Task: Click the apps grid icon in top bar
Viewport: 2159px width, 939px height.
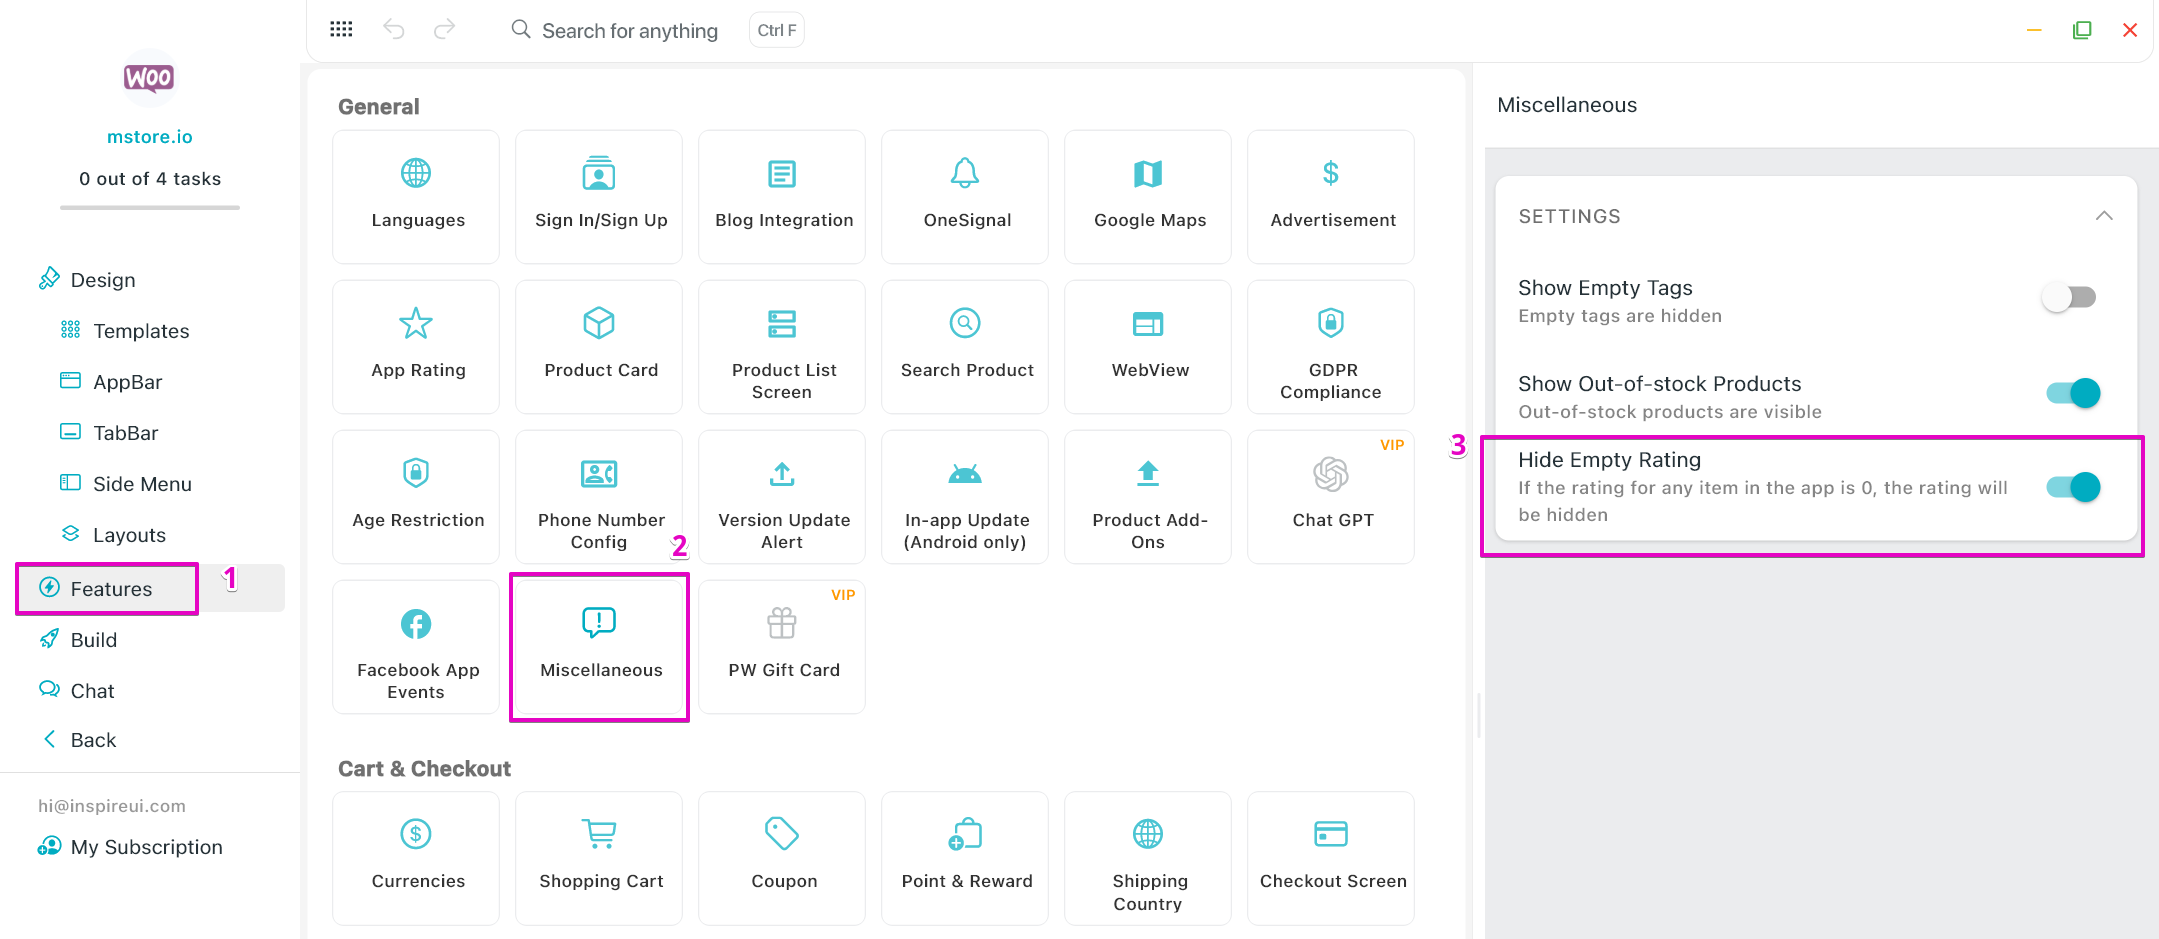Action: [x=341, y=30]
